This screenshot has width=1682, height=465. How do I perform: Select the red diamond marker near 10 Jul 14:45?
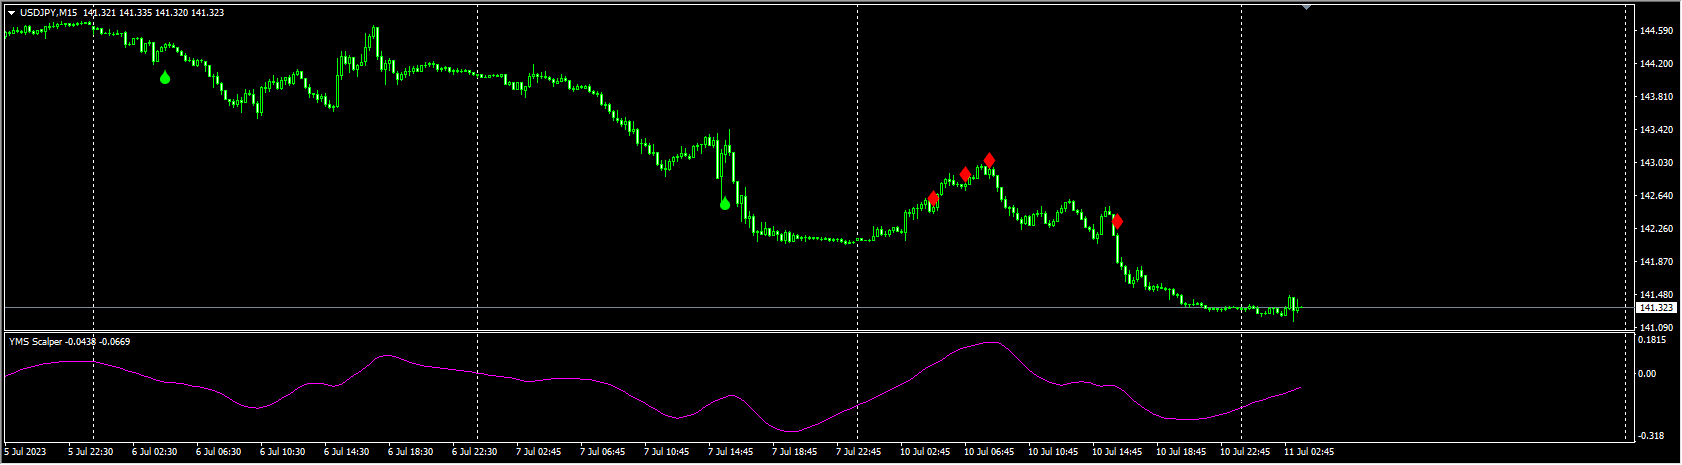[x=1117, y=221]
